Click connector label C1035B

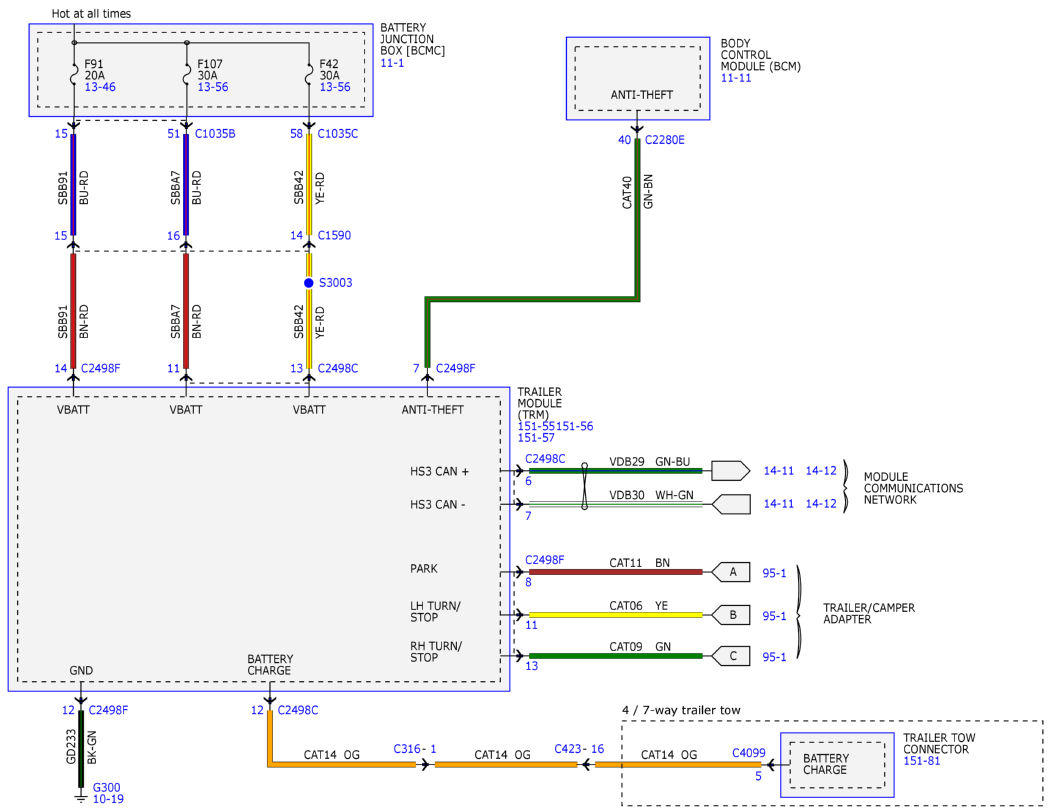tap(215, 134)
